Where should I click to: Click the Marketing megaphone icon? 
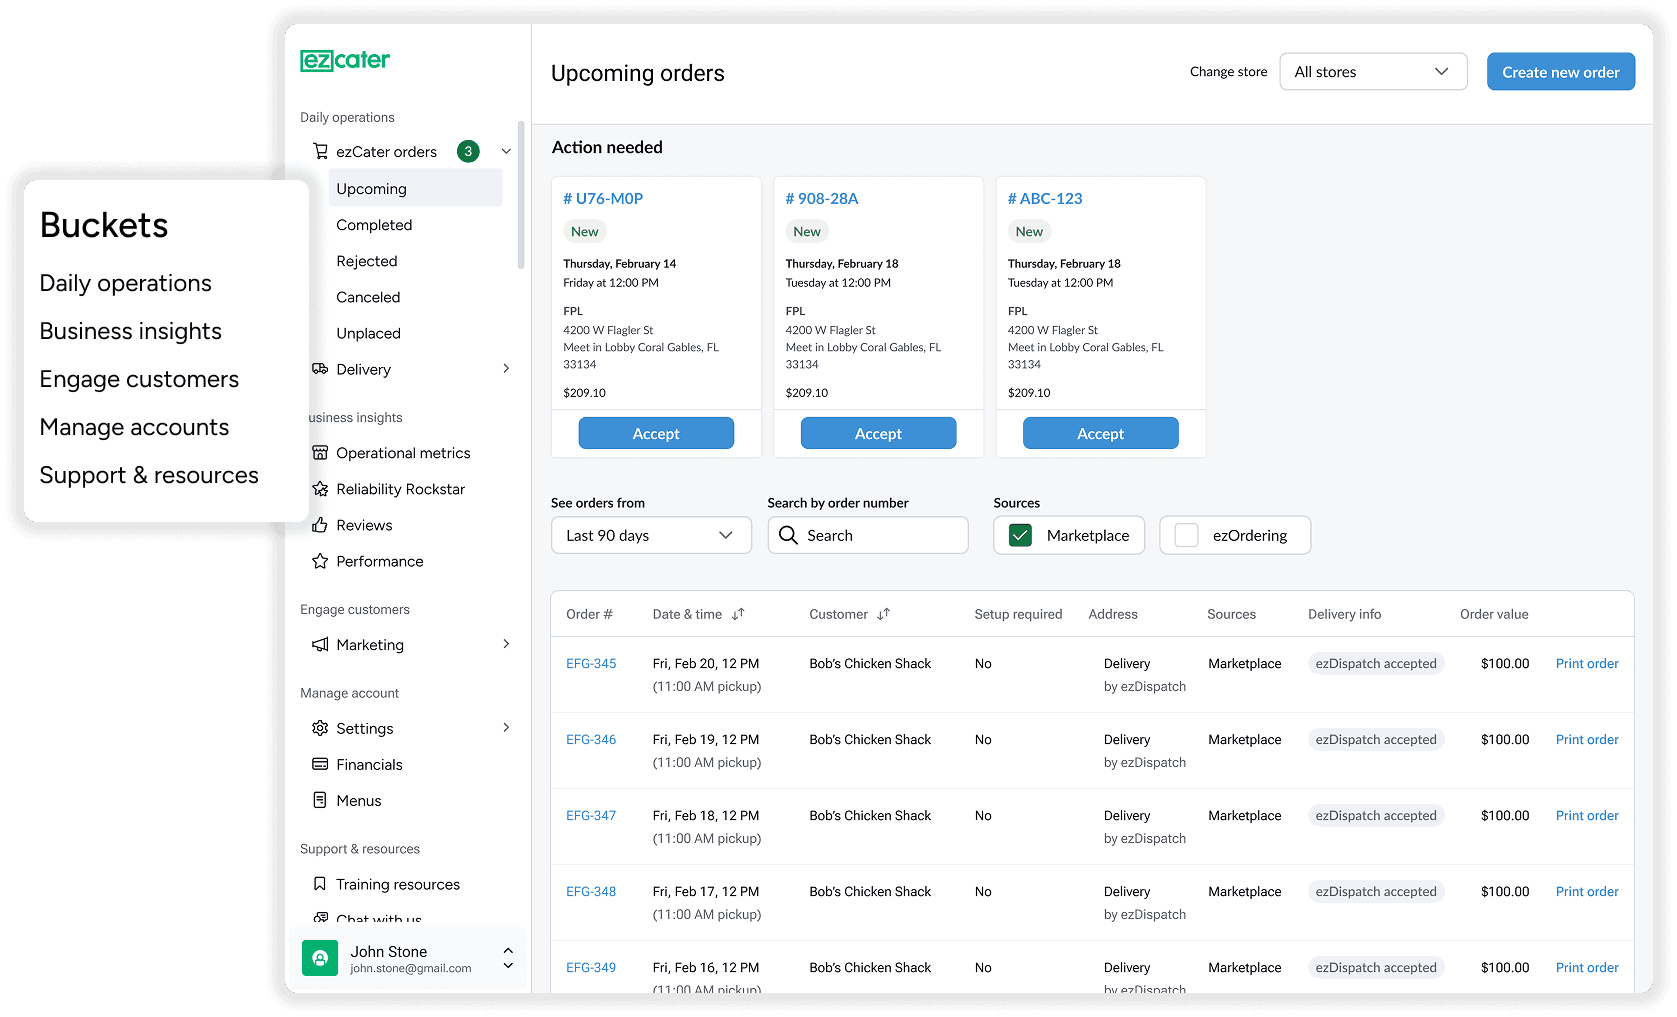click(320, 645)
